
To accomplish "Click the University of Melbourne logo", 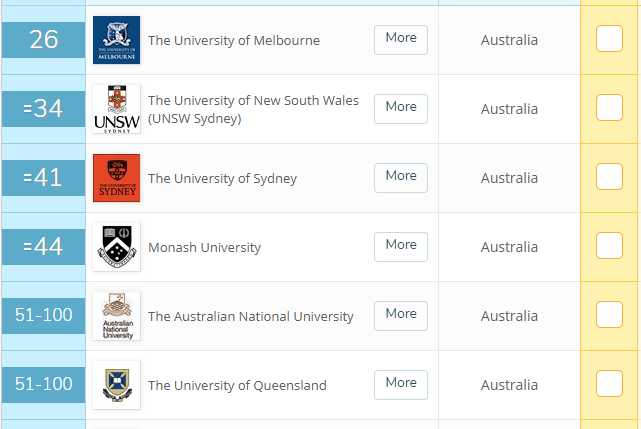I will (117, 40).
